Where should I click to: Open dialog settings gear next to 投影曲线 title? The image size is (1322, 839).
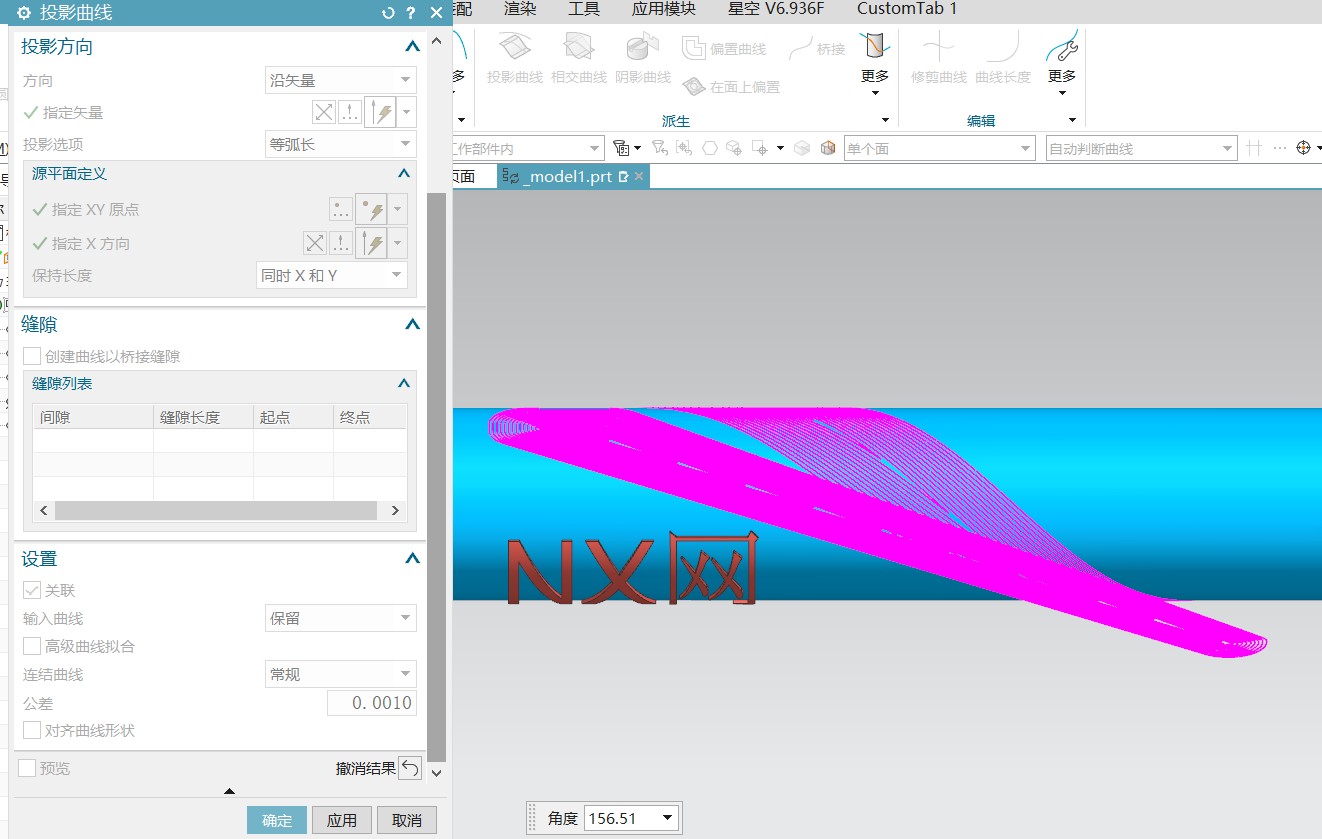25,13
